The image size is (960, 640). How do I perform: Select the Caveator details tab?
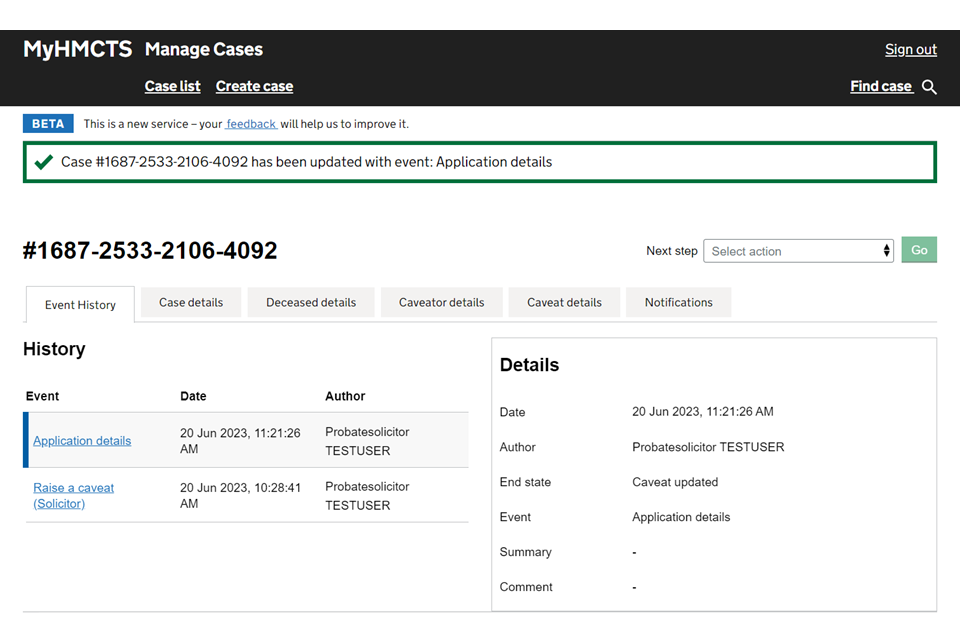pos(441,302)
